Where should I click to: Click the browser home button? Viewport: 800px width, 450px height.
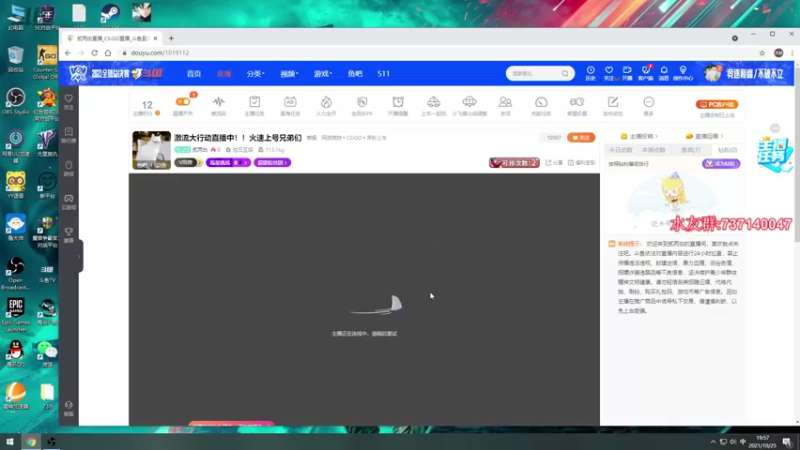tap(108, 53)
